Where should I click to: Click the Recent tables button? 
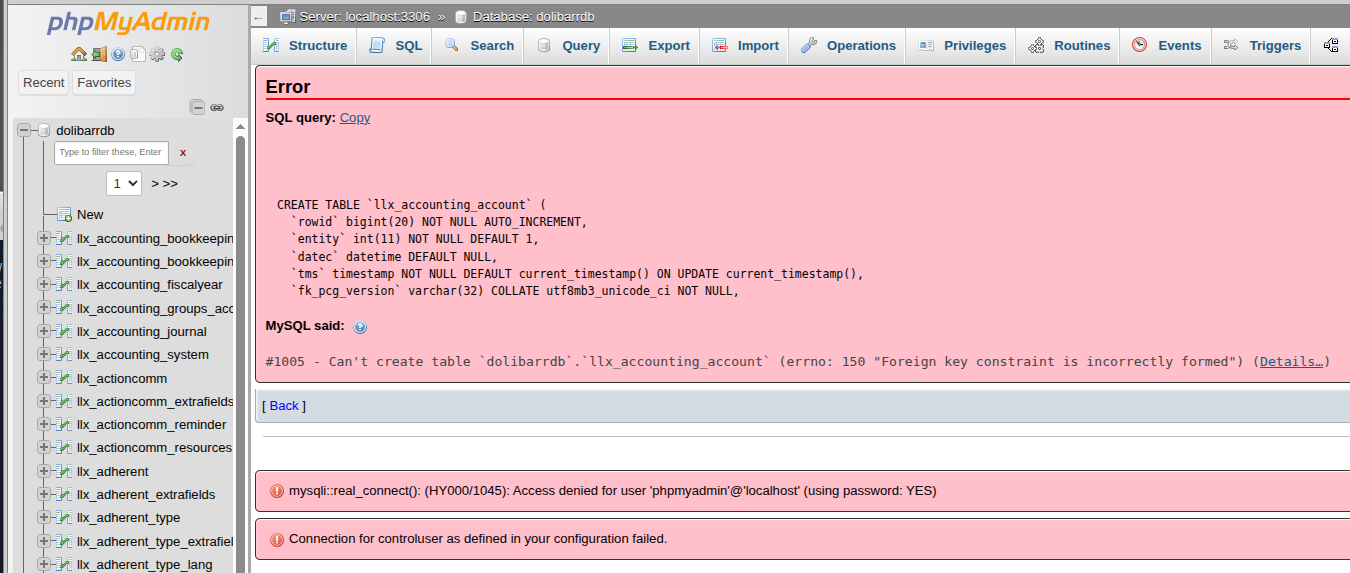(x=44, y=83)
